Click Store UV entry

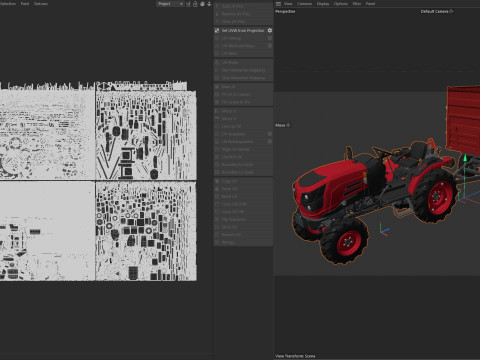243,227
